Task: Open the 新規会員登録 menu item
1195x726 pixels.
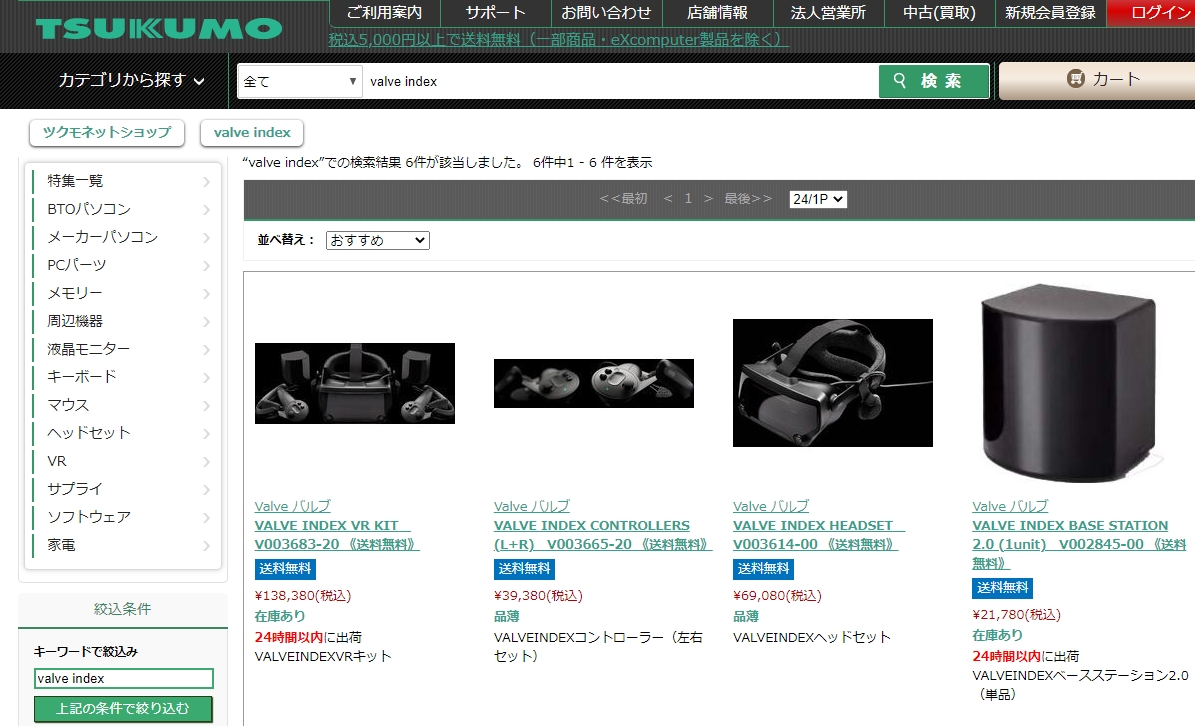Action: pos(1050,13)
